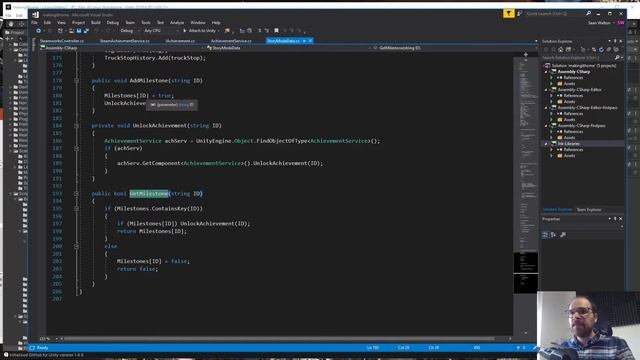The image size is (640, 360).
Task: Close the StoryModeData.cs tab
Action: pyautogui.click(x=310, y=41)
